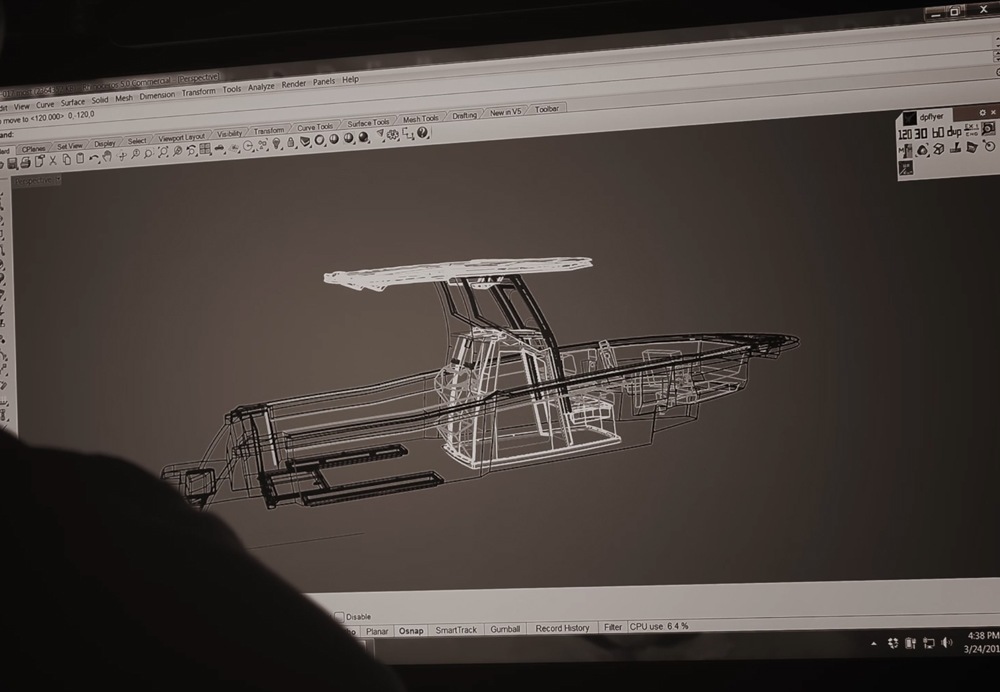Switch to the New in V5 tab

(x=505, y=112)
